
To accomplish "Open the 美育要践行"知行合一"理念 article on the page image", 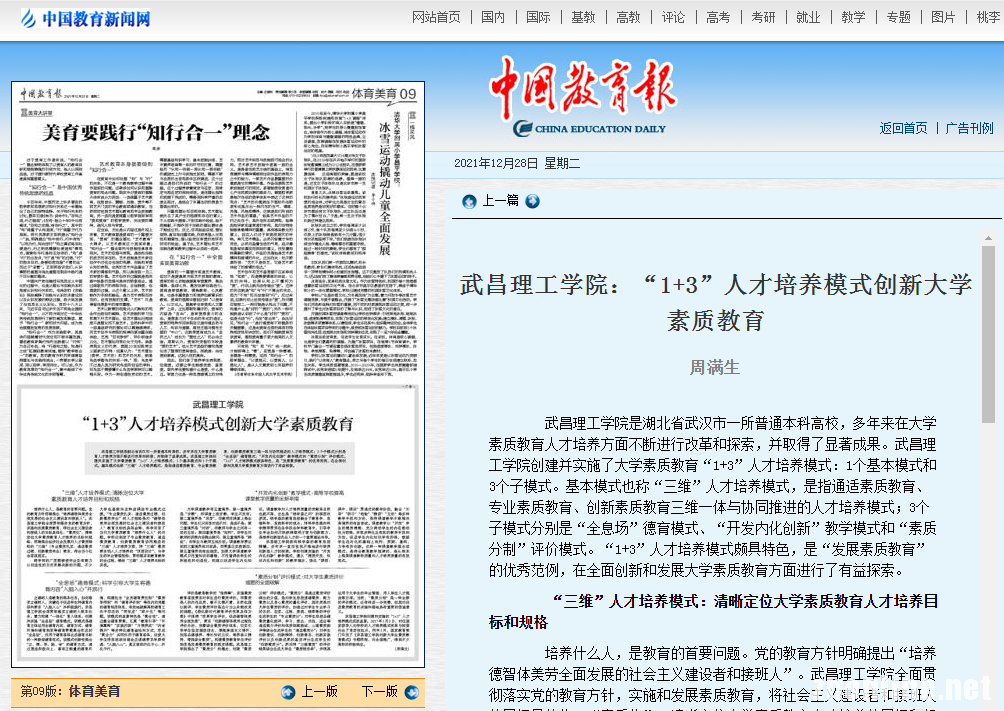I will point(156,133).
